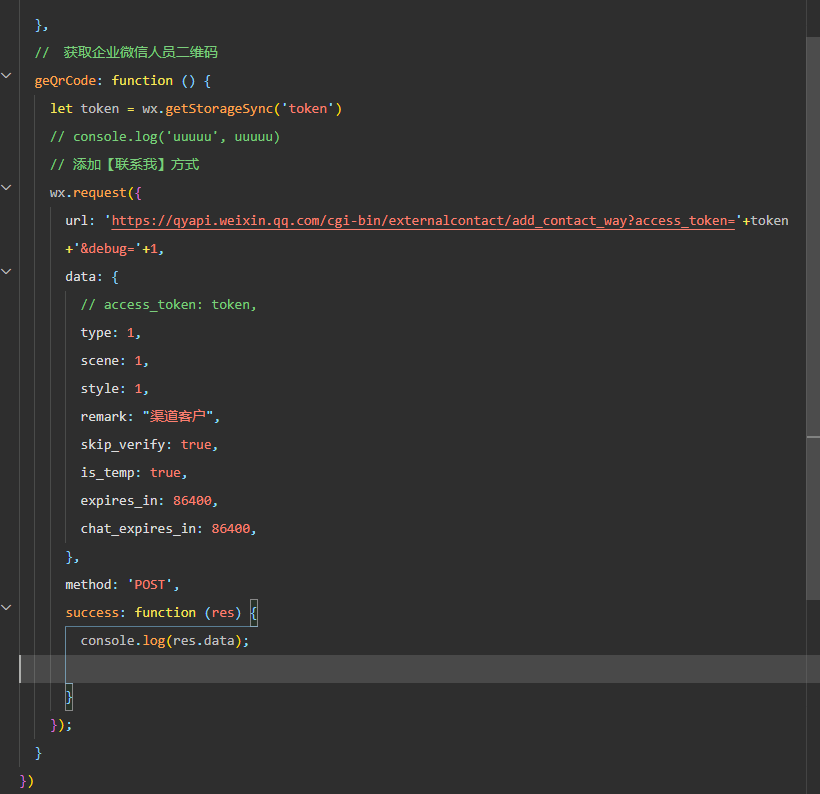Click the method value 'POST'
This screenshot has width=820, height=794.
(x=150, y=585)
